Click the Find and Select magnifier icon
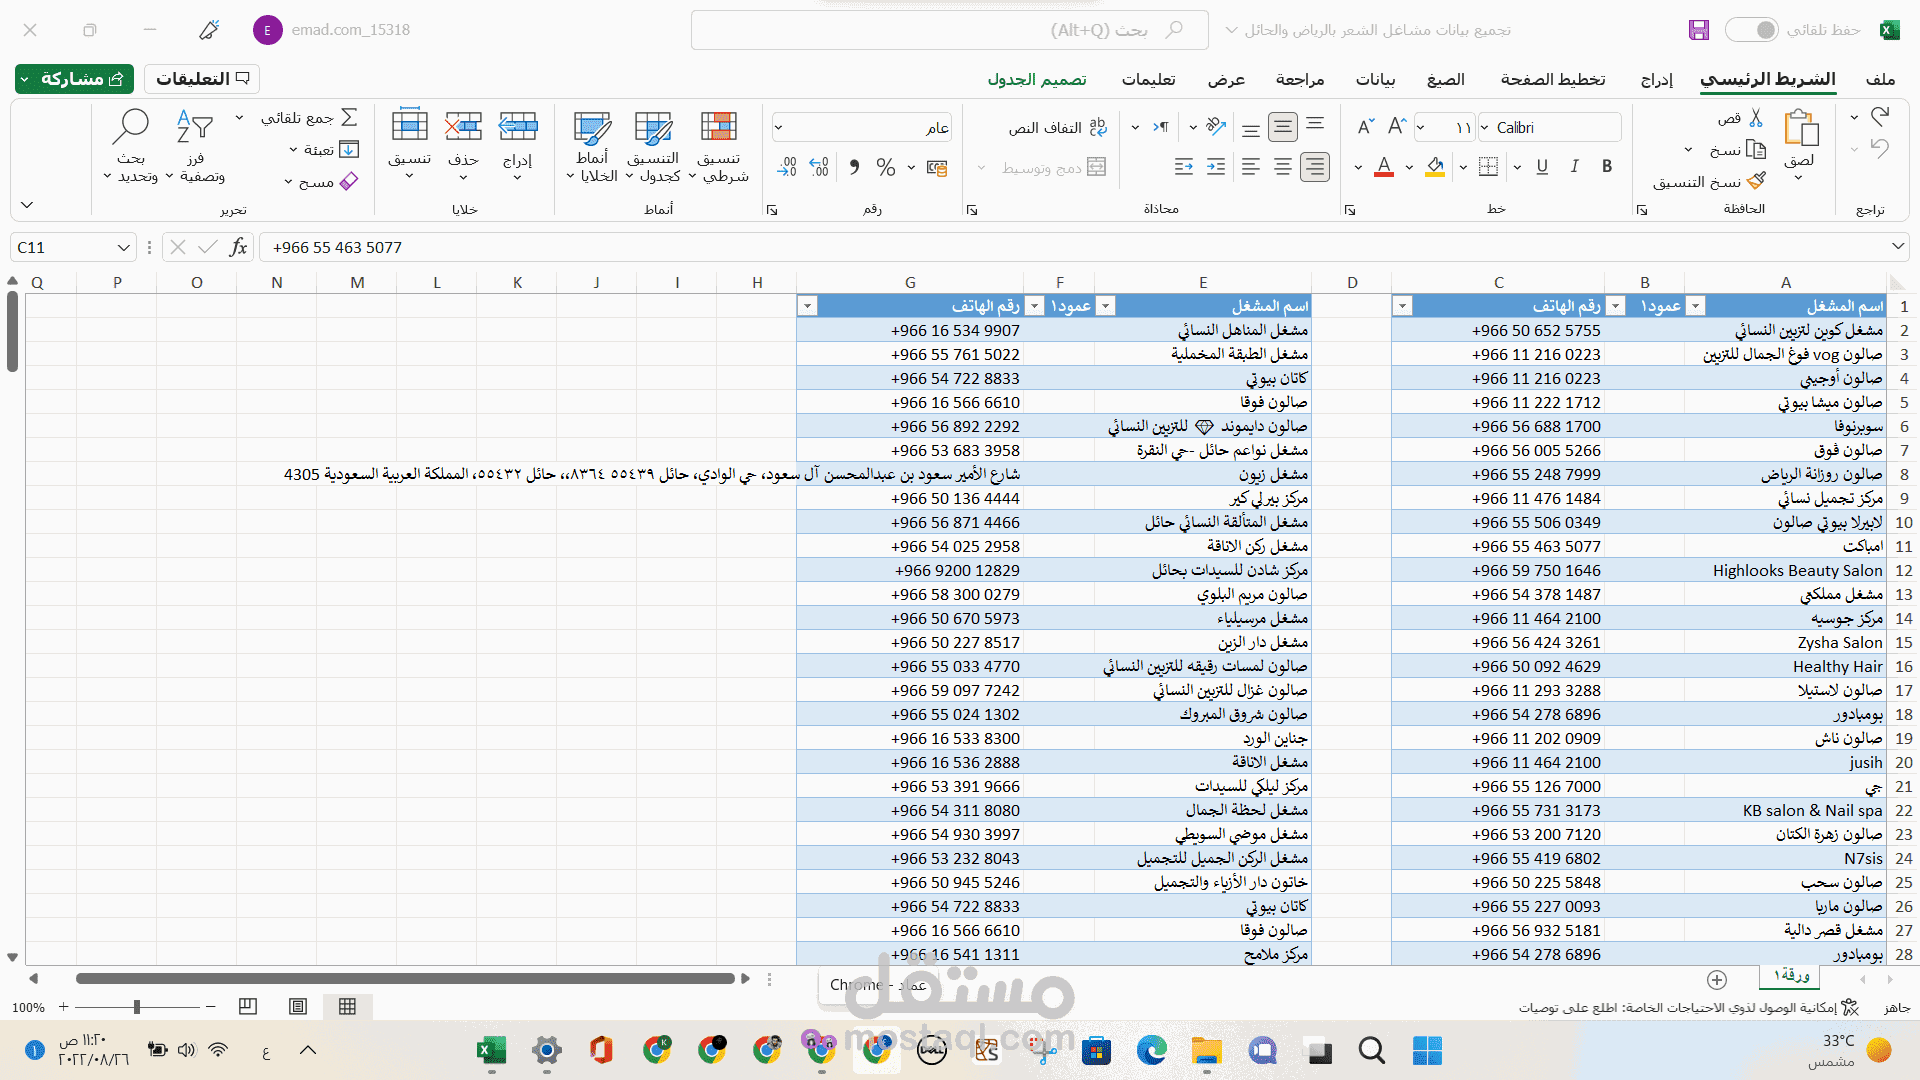Image resolution: width=1920 pixels, height=1080 pixels. coord(131,127)
